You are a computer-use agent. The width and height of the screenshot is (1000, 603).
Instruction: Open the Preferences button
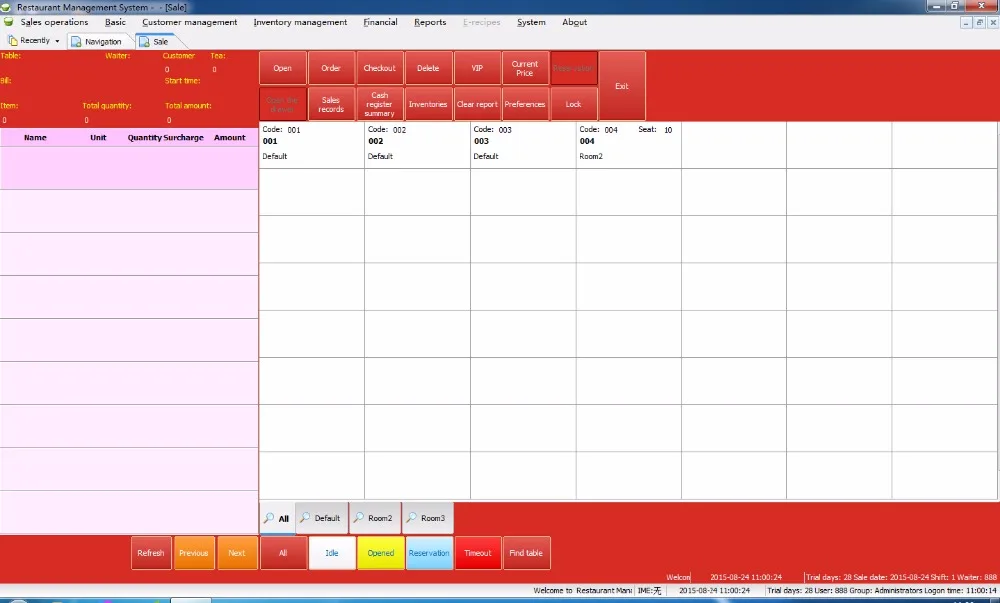tap(525, 105)
